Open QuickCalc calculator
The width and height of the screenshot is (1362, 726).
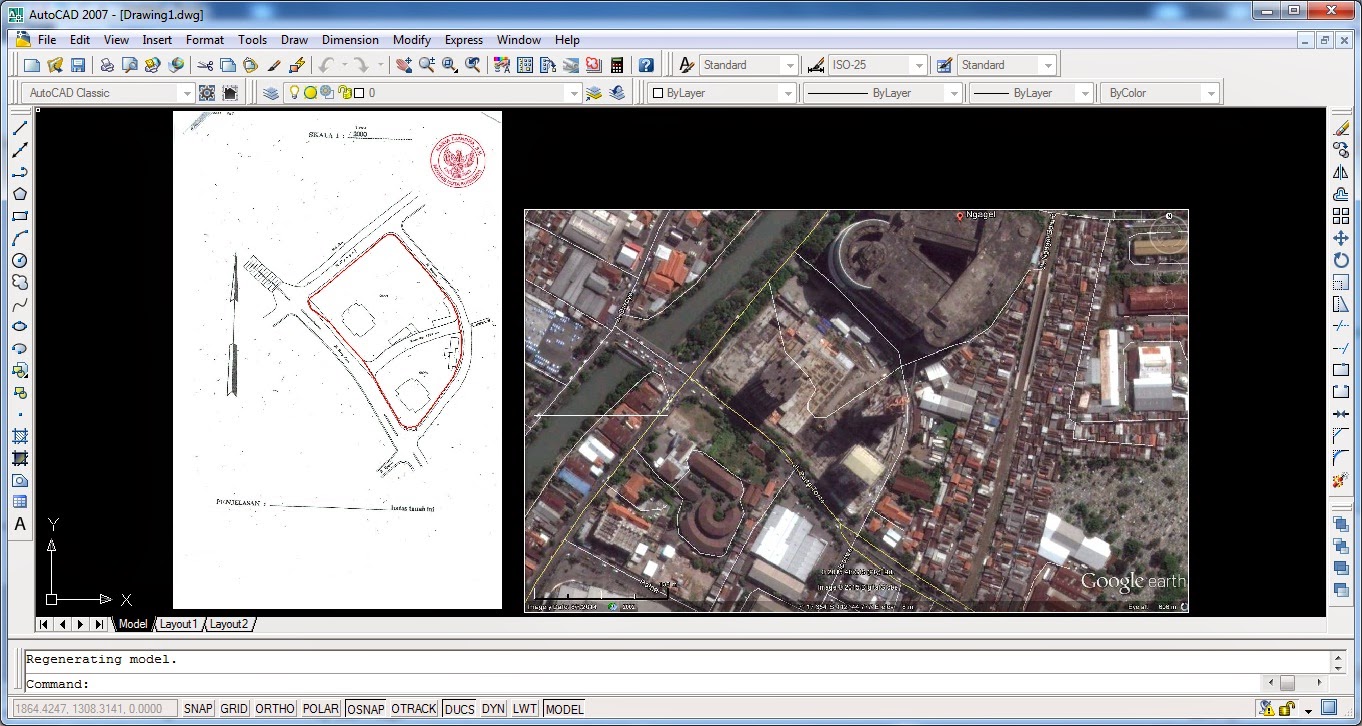617,65
